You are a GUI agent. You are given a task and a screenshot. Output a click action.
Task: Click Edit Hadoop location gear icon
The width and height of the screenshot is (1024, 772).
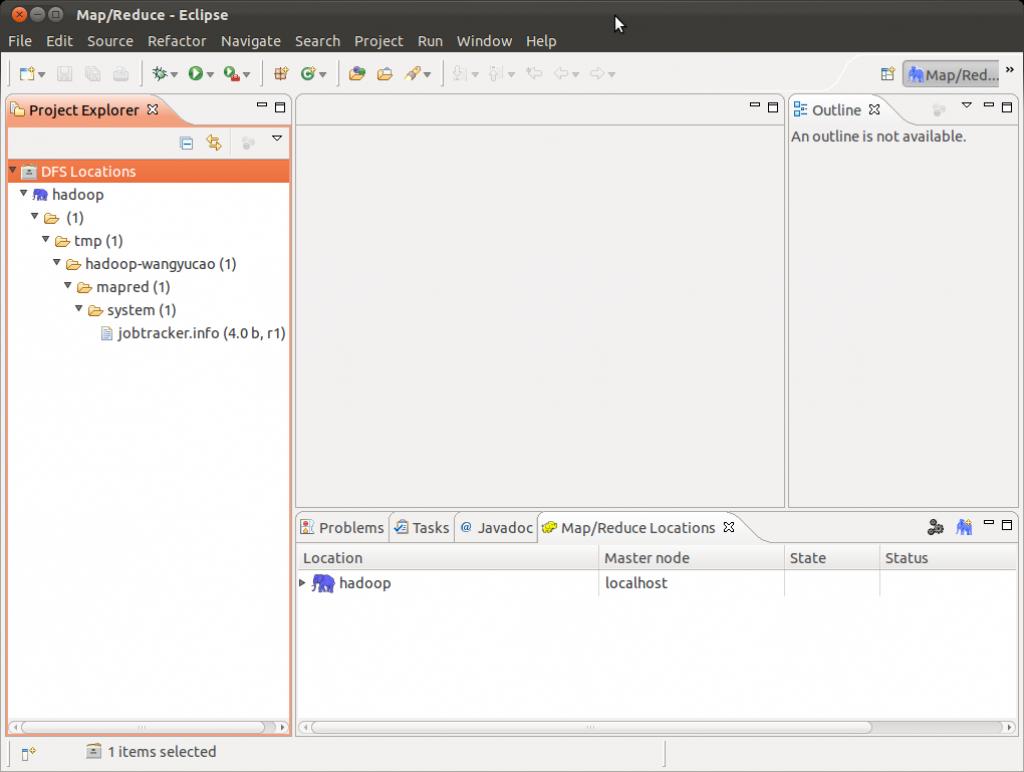(x=935, y=526)
